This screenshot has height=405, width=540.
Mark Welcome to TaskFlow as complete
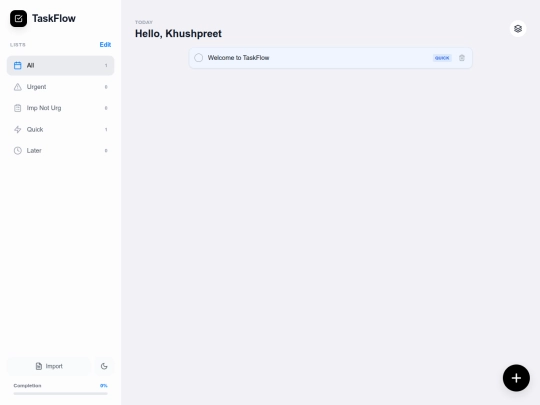[x=198, y=58]
